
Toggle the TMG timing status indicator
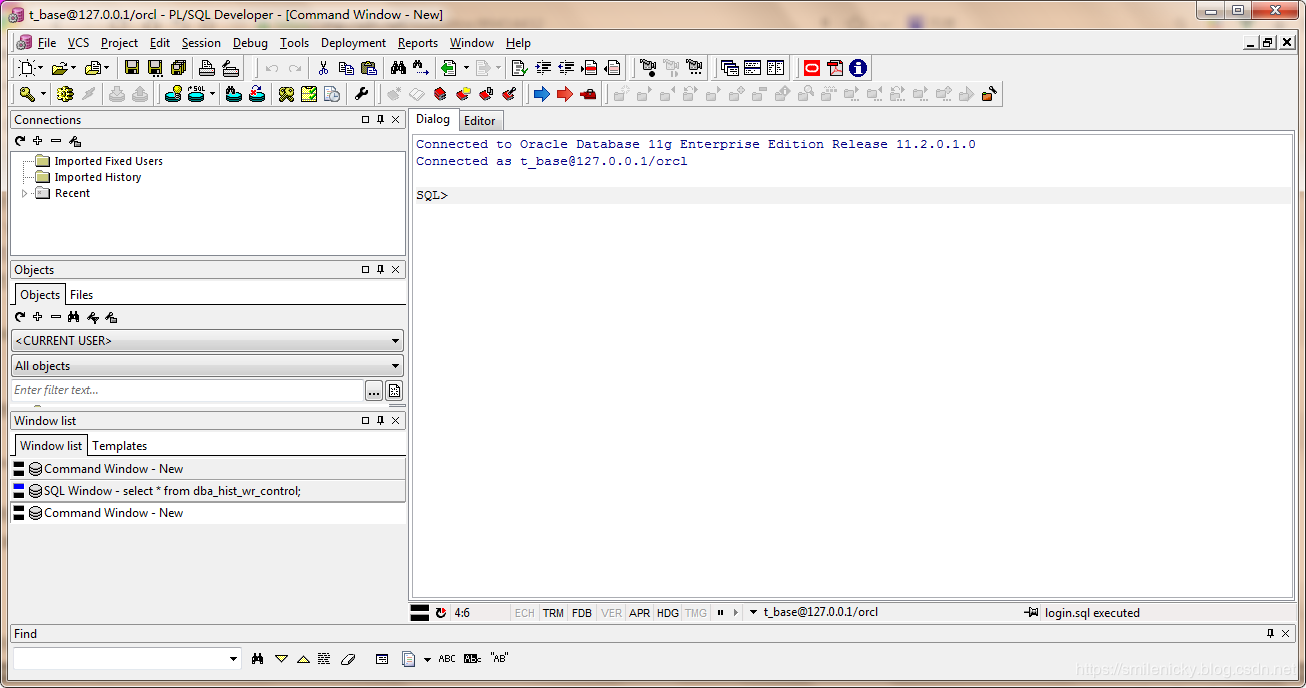point(696,613)
